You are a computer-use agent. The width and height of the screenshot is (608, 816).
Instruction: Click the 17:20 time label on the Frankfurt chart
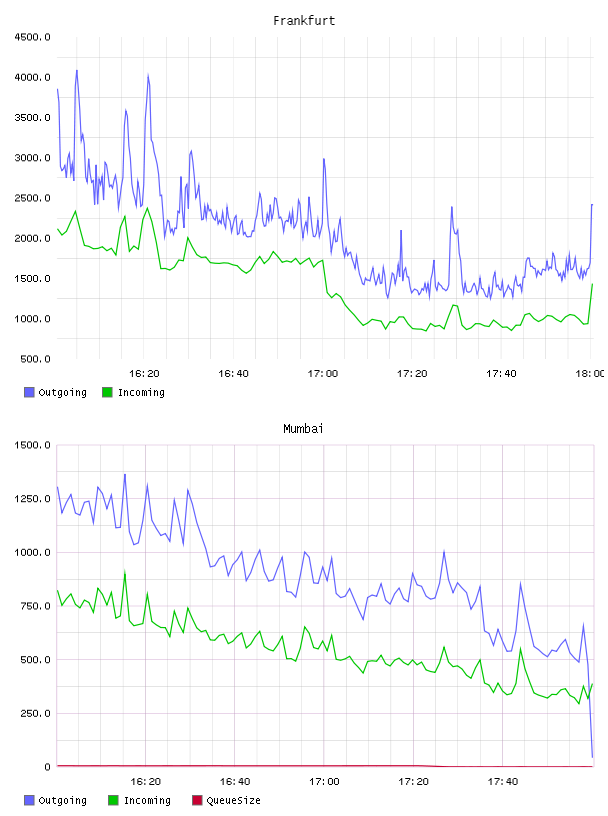[412, 374]
